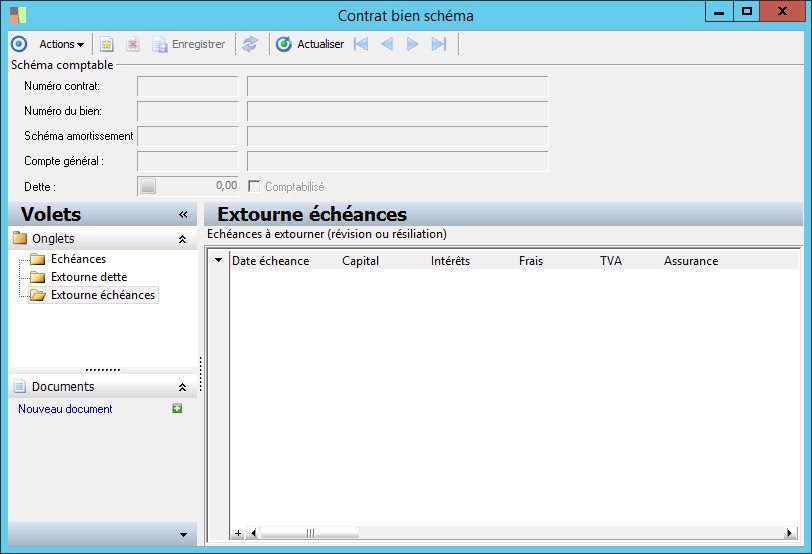Click the grid scrollbar left arrow

253,533
